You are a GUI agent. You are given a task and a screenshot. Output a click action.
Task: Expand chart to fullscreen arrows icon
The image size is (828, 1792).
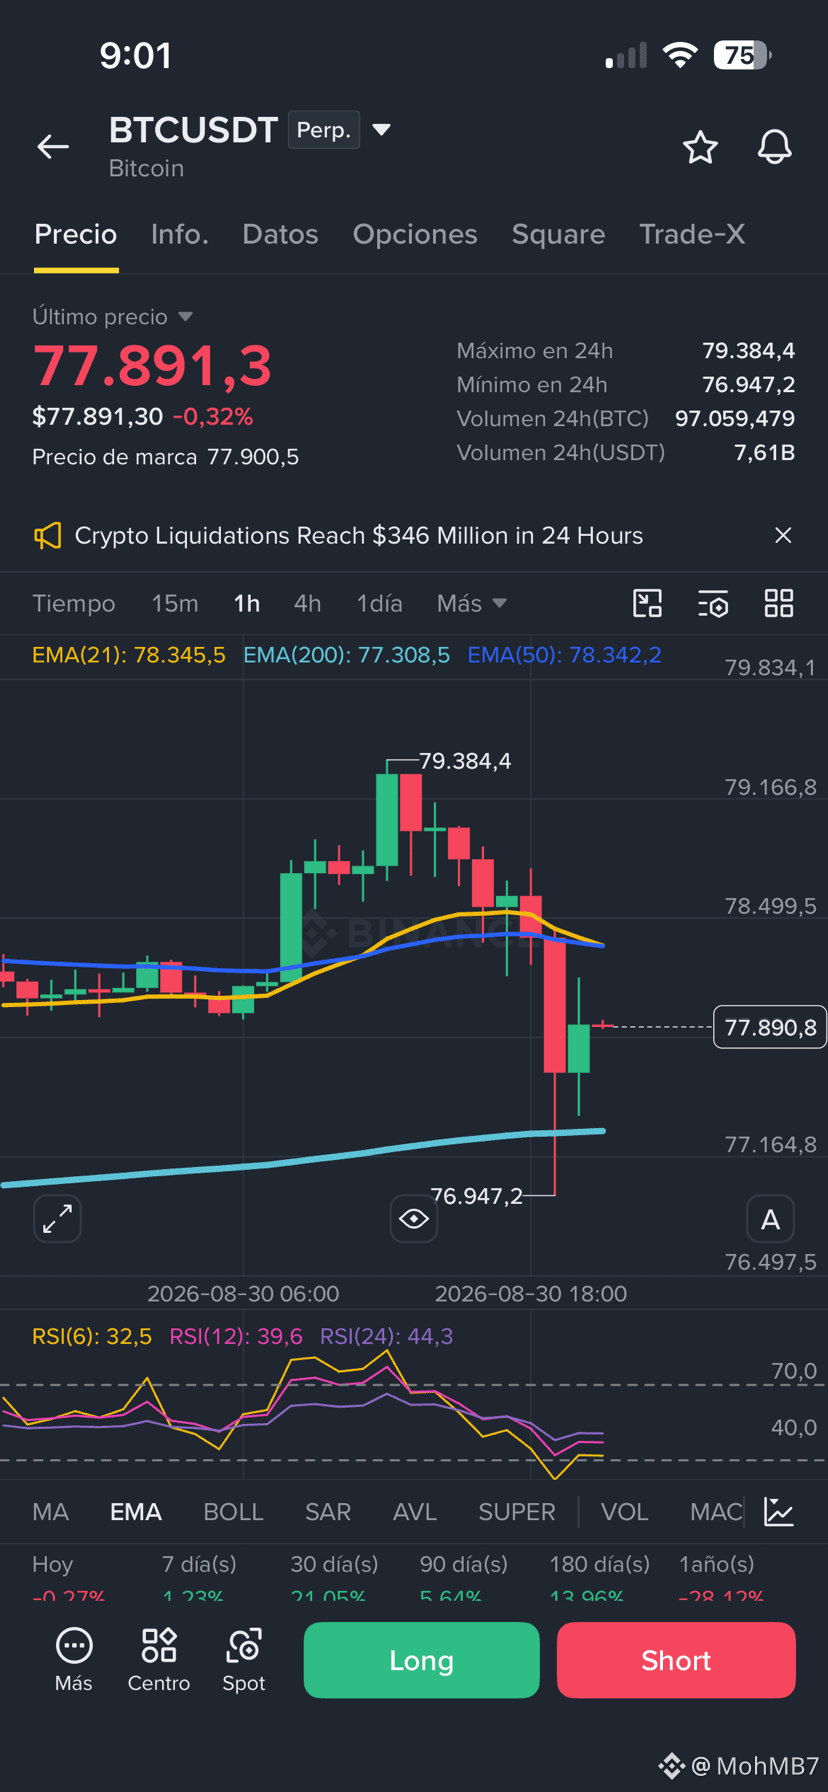pos(57,1218)
